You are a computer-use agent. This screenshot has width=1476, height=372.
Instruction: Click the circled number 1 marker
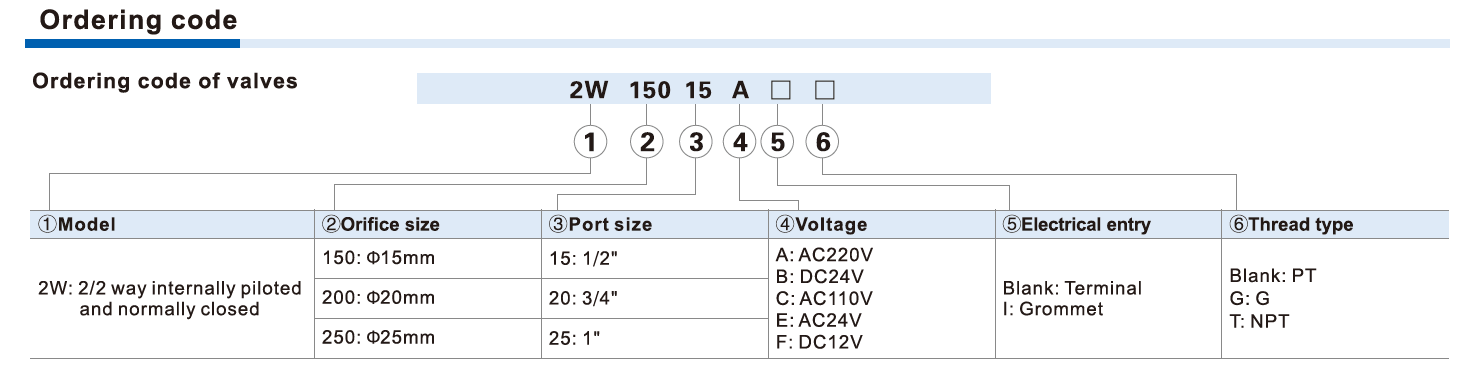coord(590,143)
